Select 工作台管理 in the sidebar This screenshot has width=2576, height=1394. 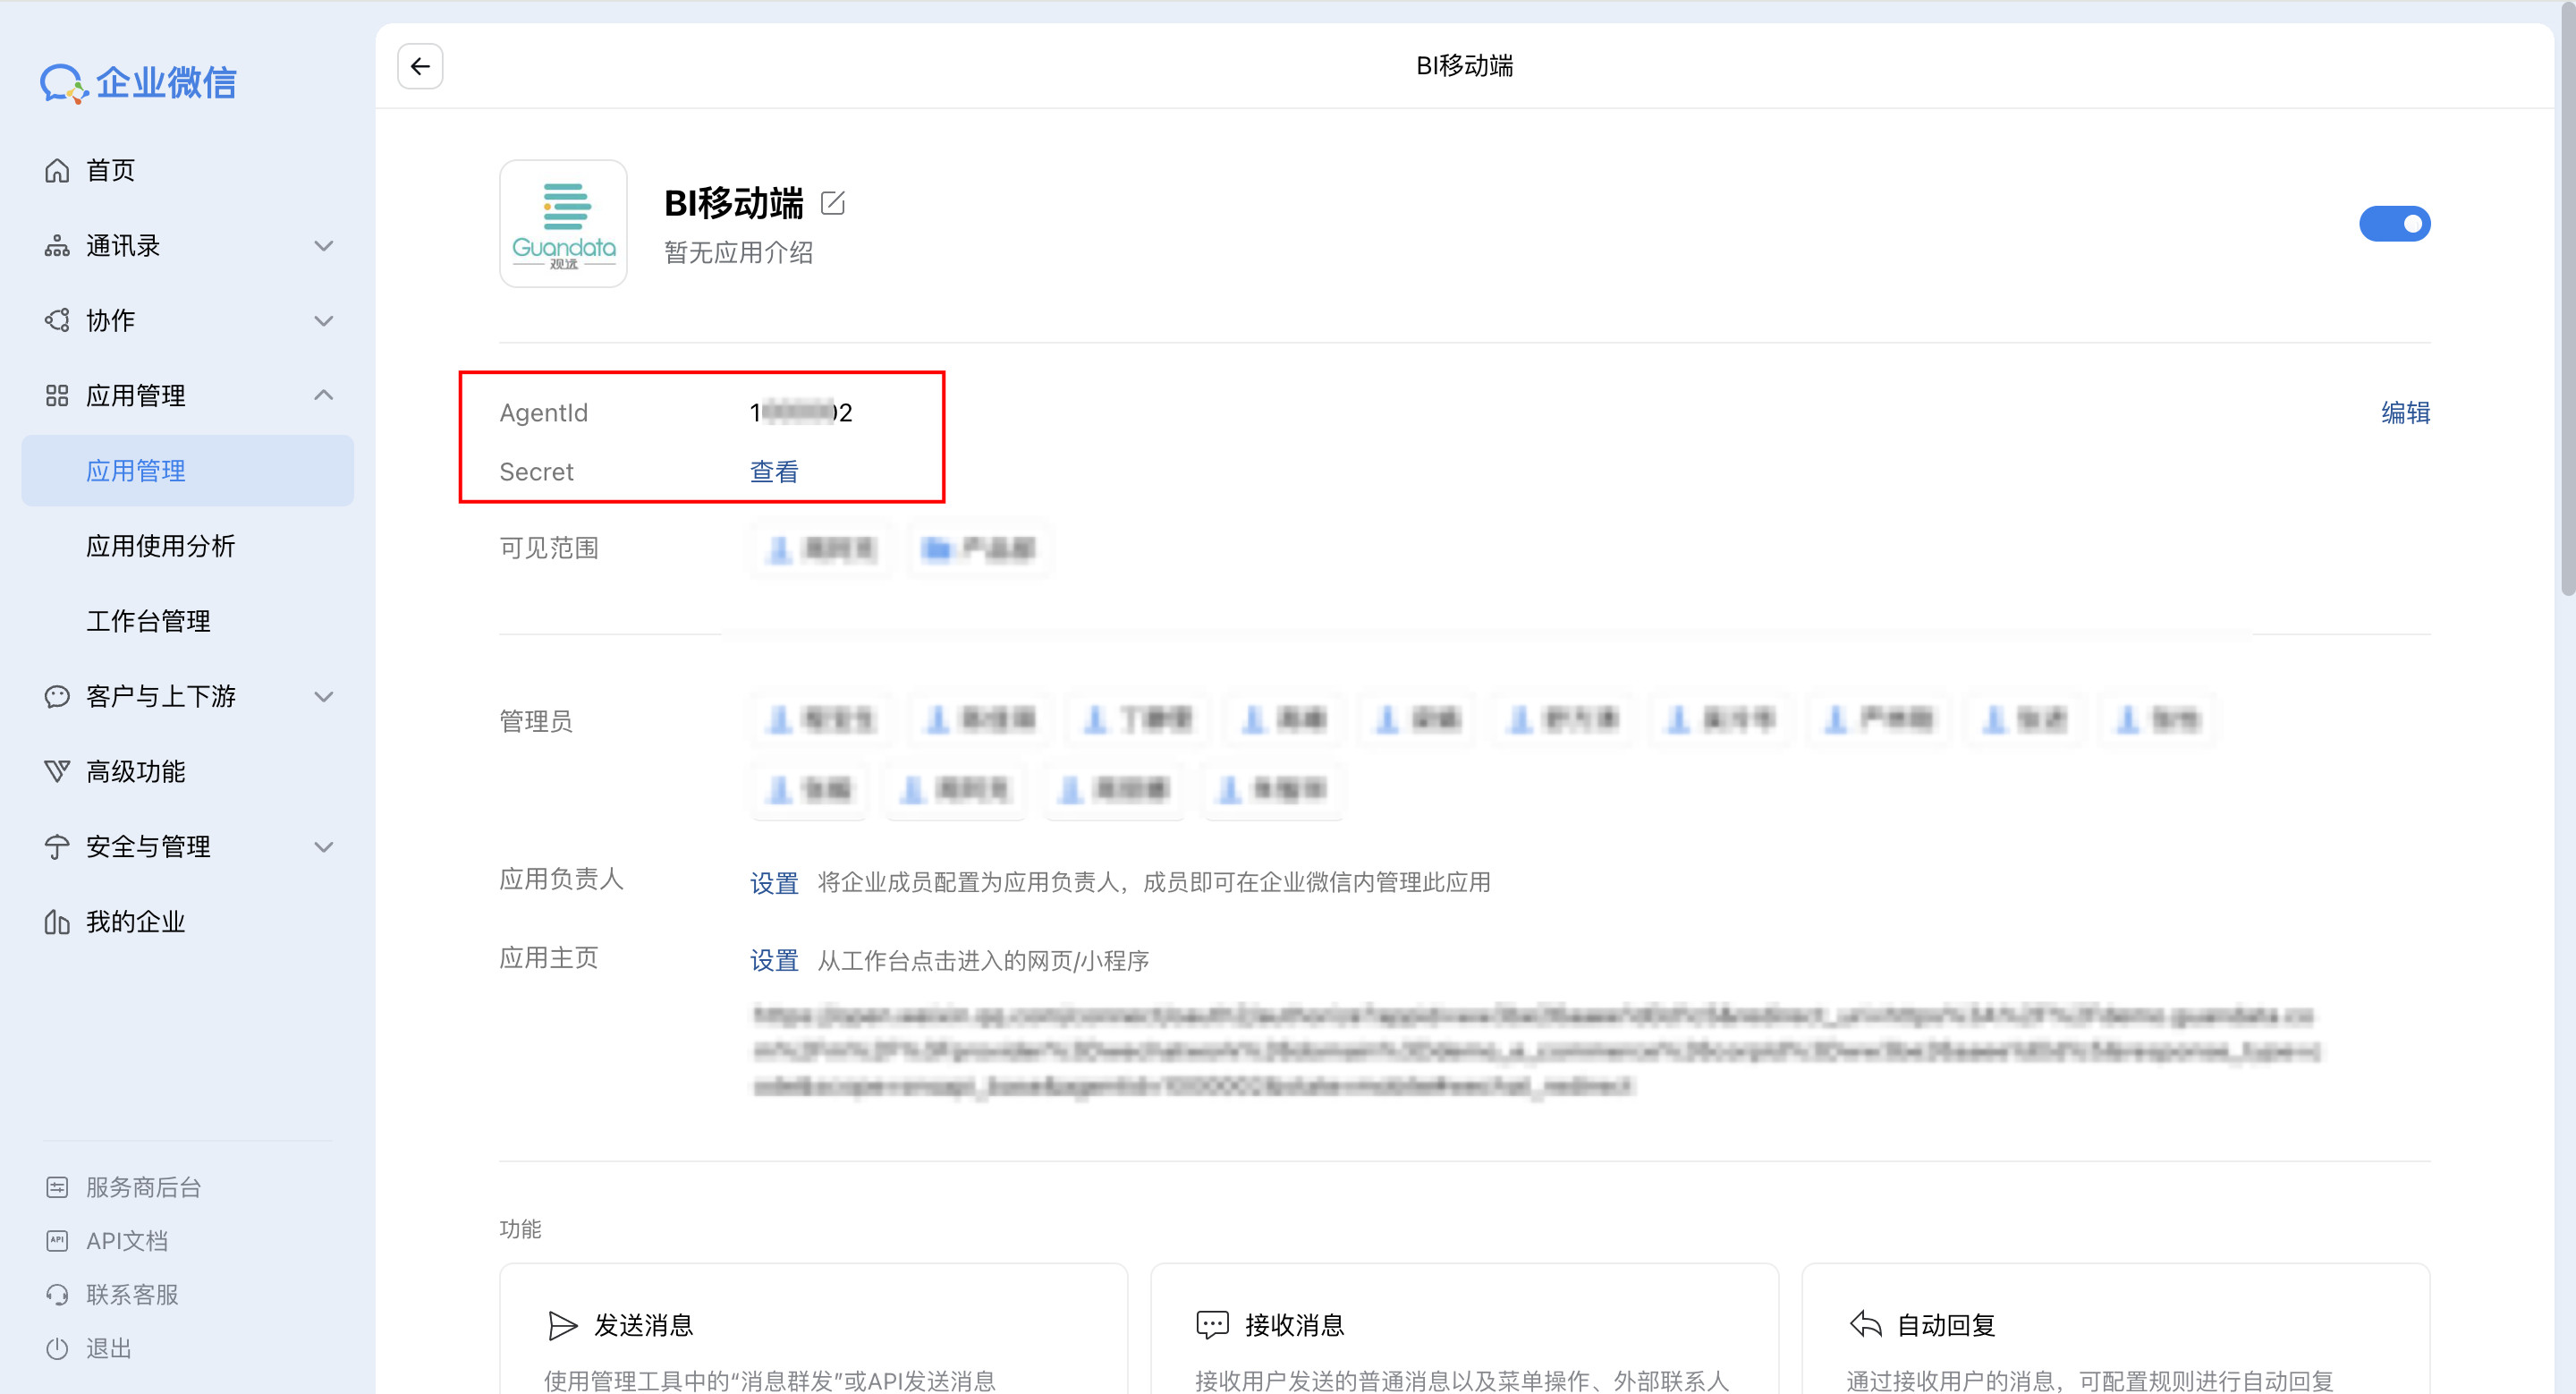148,621
